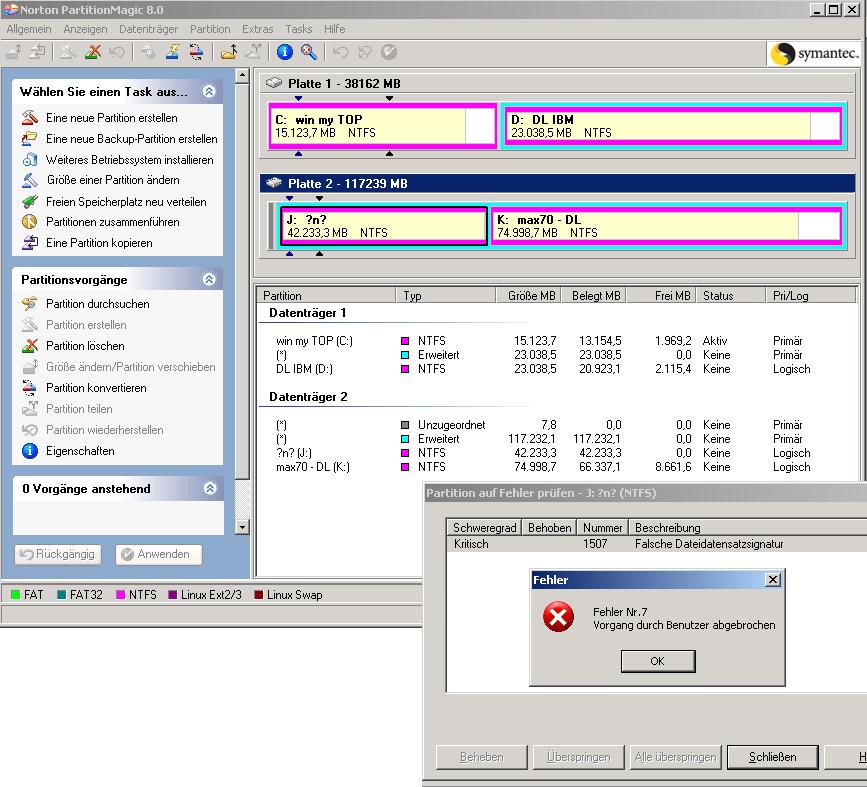The image size is (867, 787).
Task: Click icon beside 'Größe einer Partition ändern'
Action: pos(30,180)
